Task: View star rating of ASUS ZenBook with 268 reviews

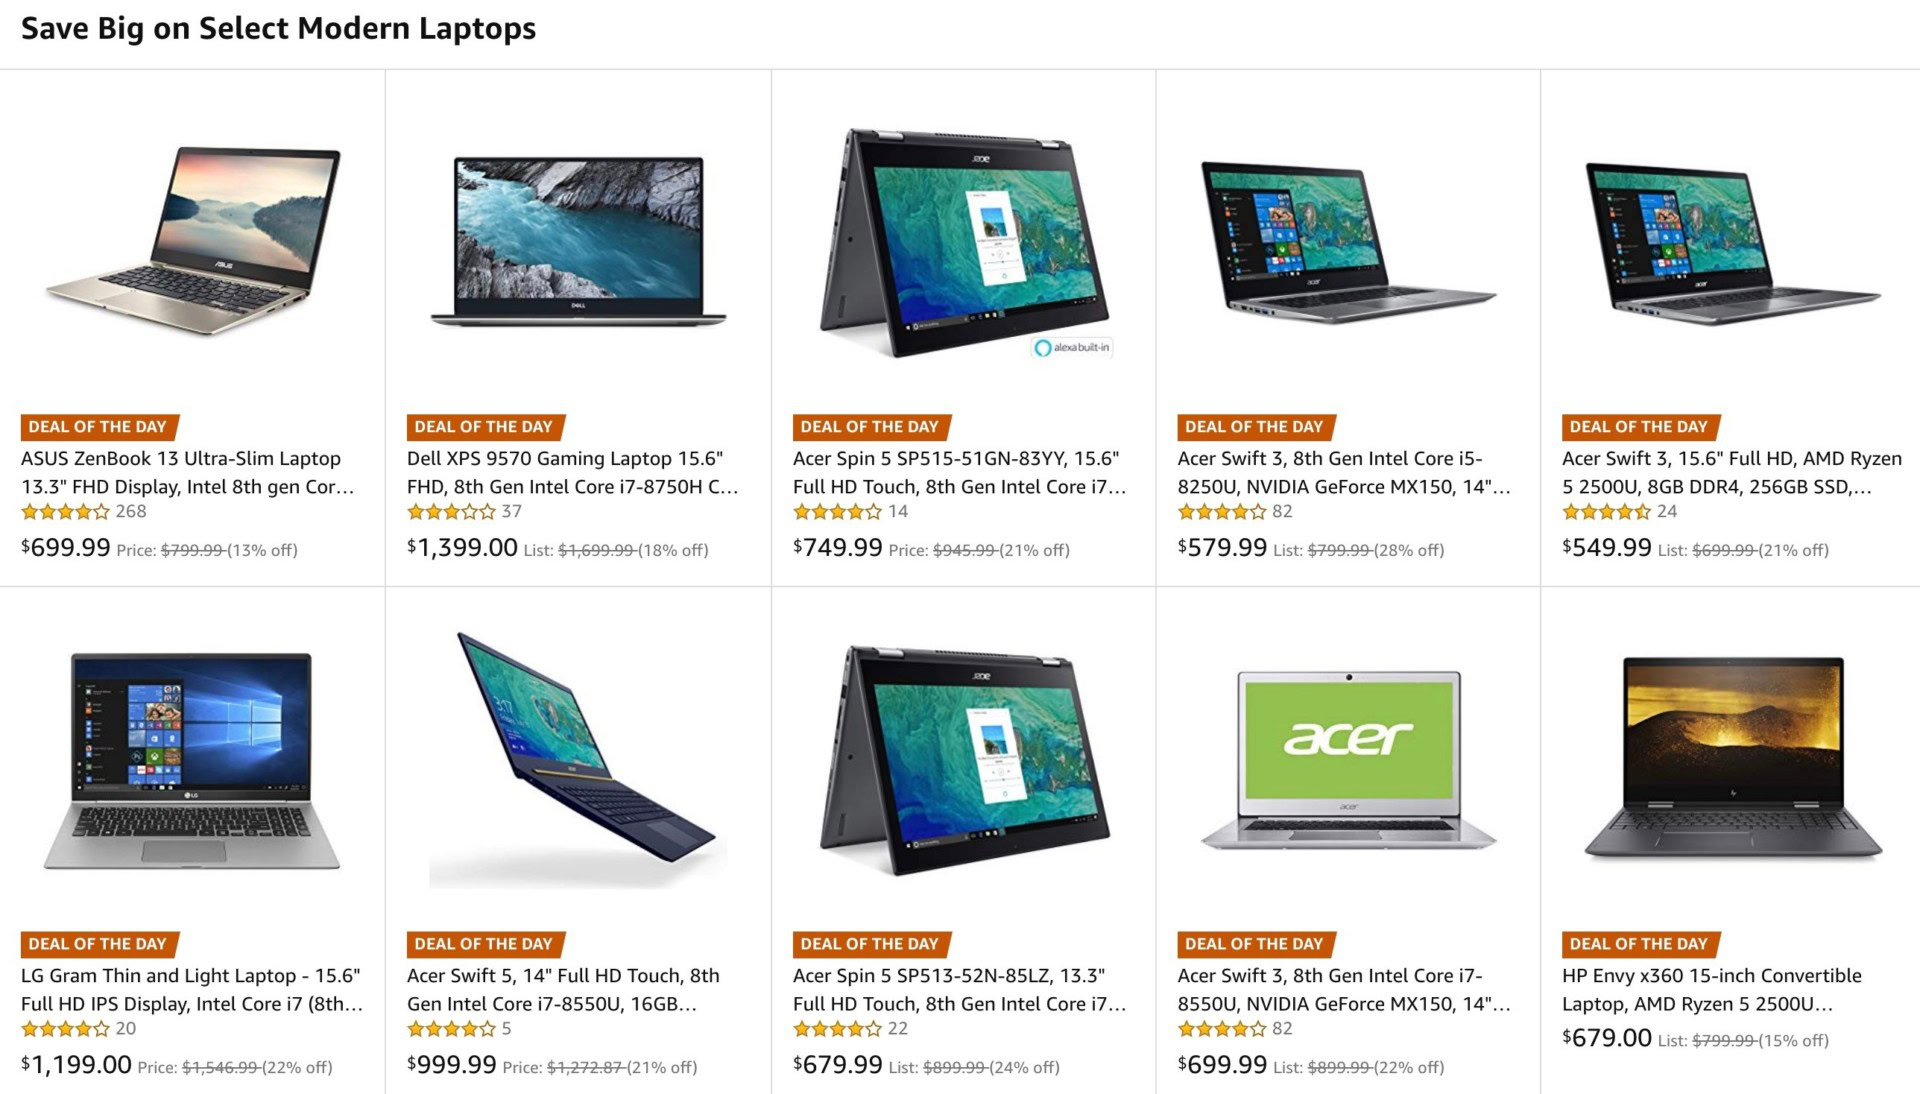Action: coord(65,512)
